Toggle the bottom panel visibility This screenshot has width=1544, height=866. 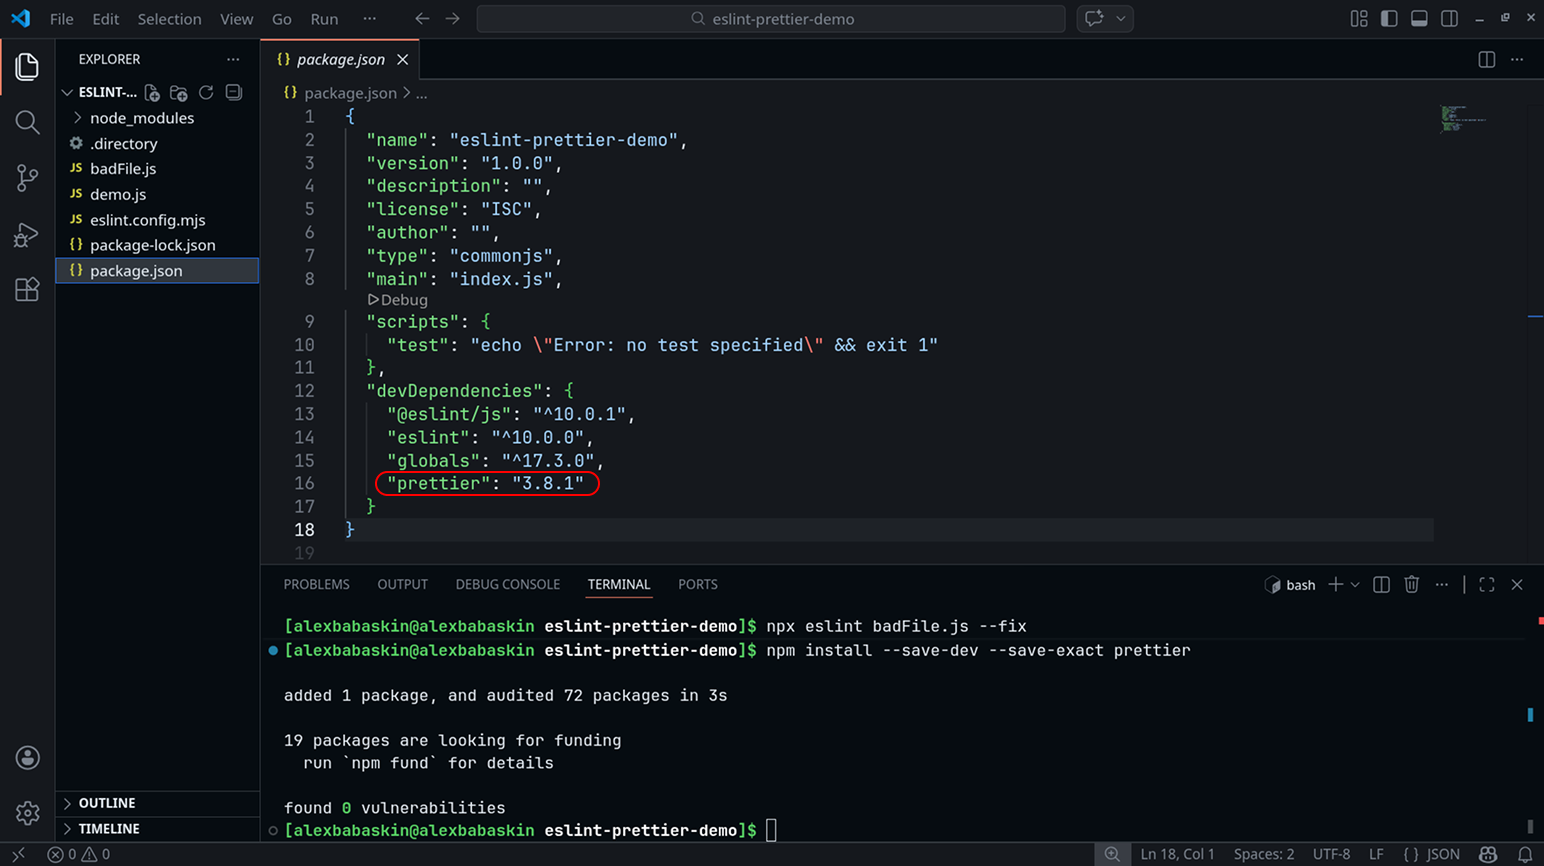[1419, 18]
